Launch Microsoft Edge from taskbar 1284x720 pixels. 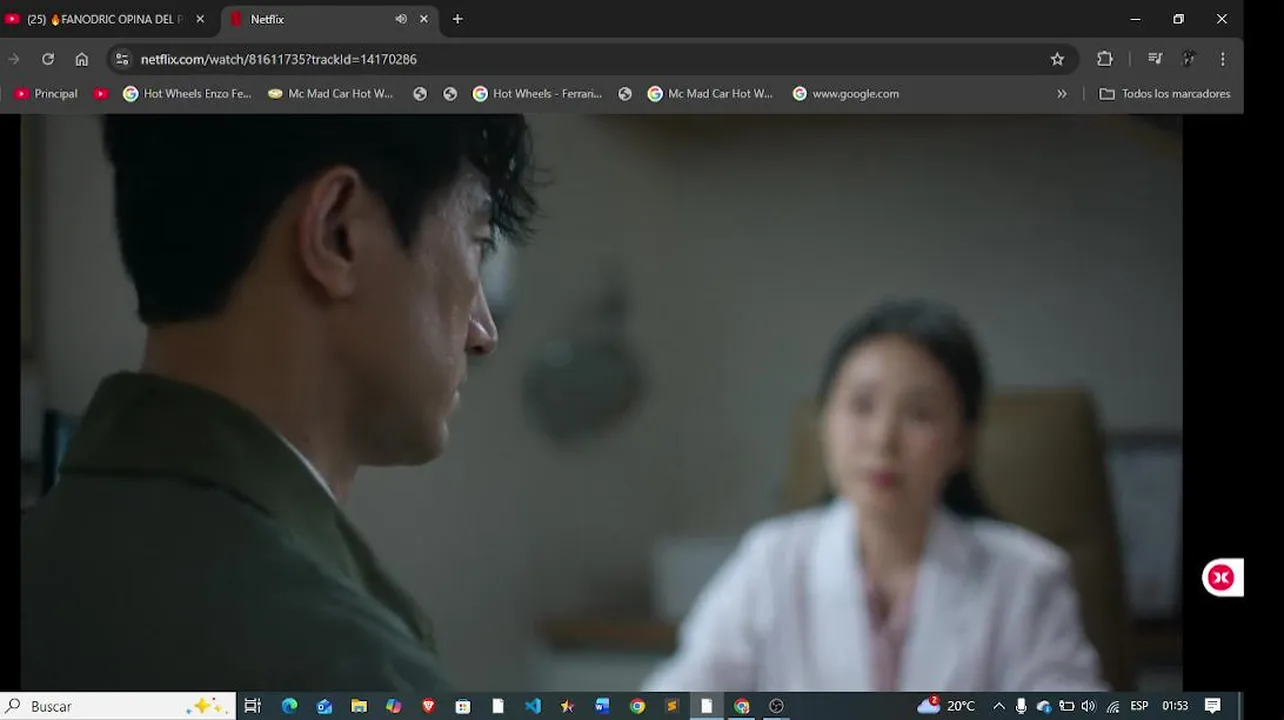coord(289,706)
